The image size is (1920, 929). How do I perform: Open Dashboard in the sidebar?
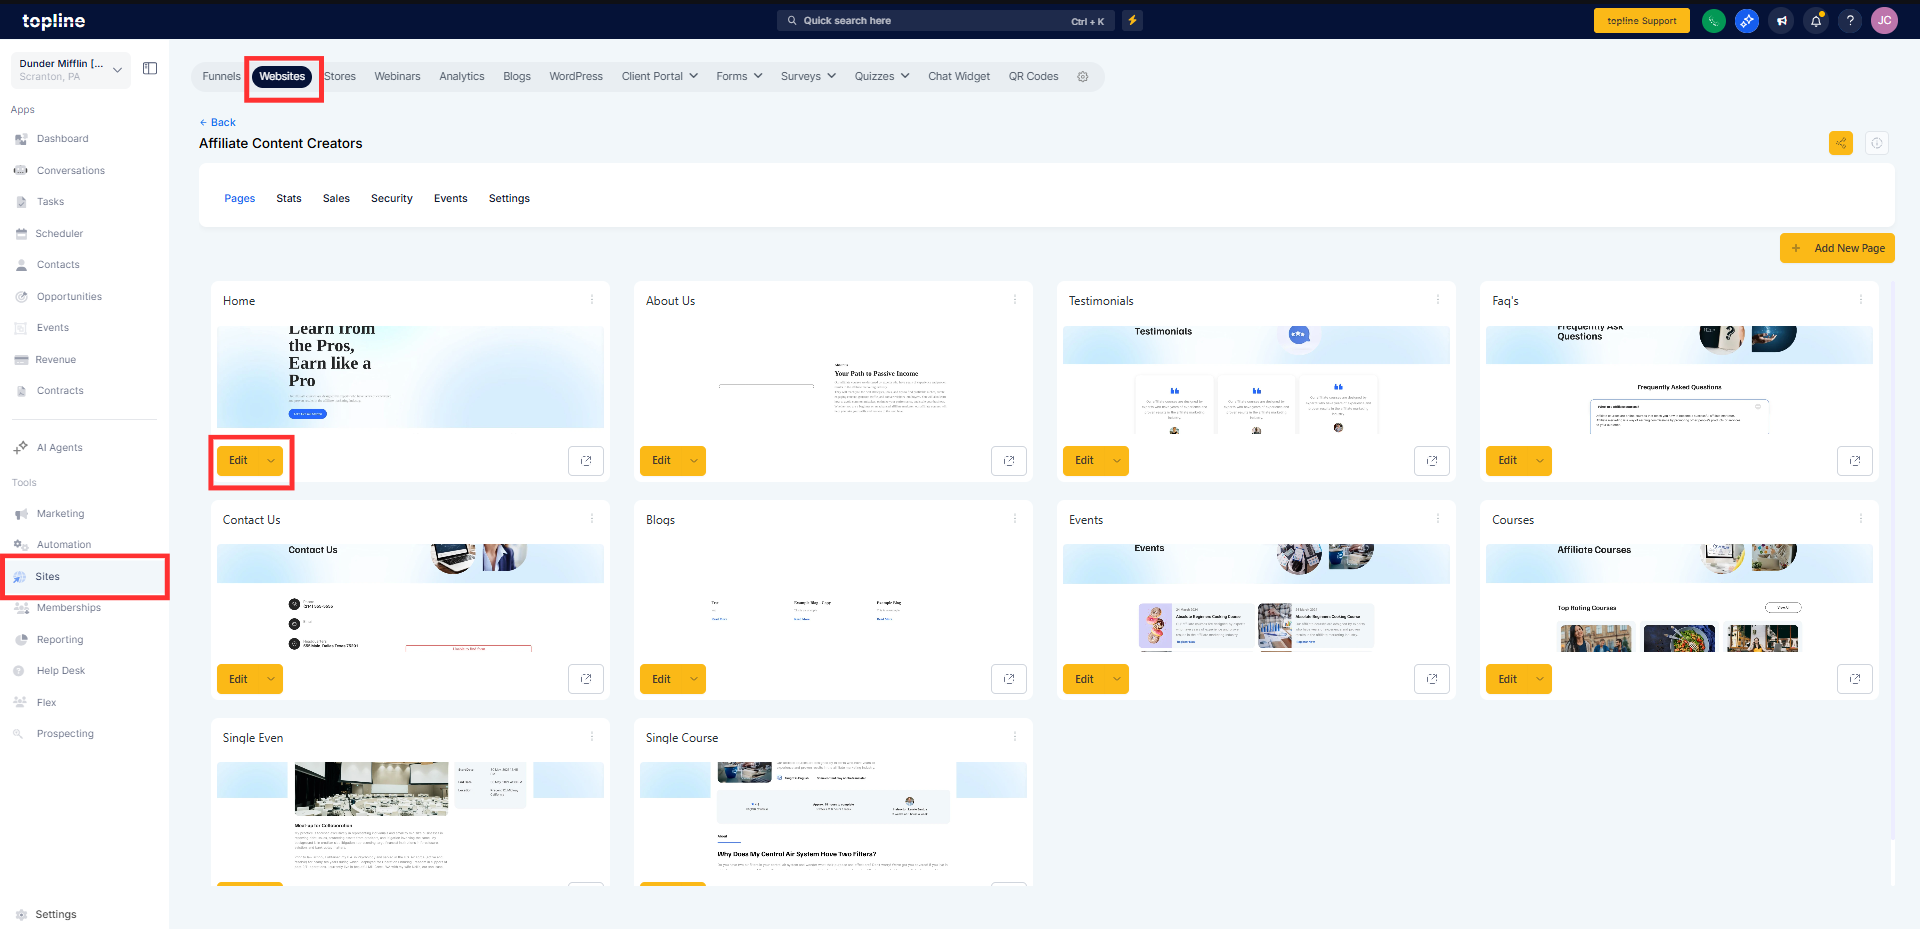coord(62,139)
